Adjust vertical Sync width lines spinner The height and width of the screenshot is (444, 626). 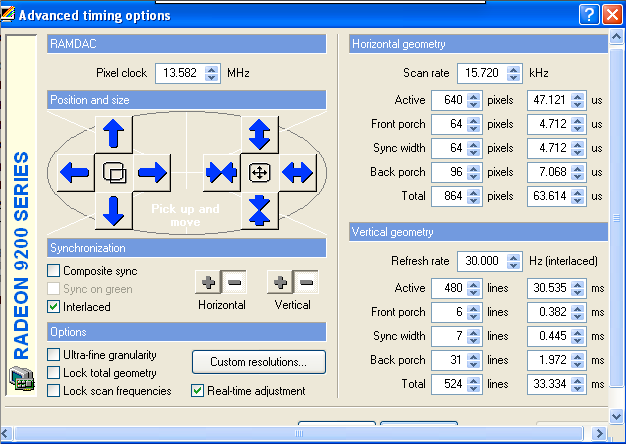pyautogui.click(x=473, y=336)
